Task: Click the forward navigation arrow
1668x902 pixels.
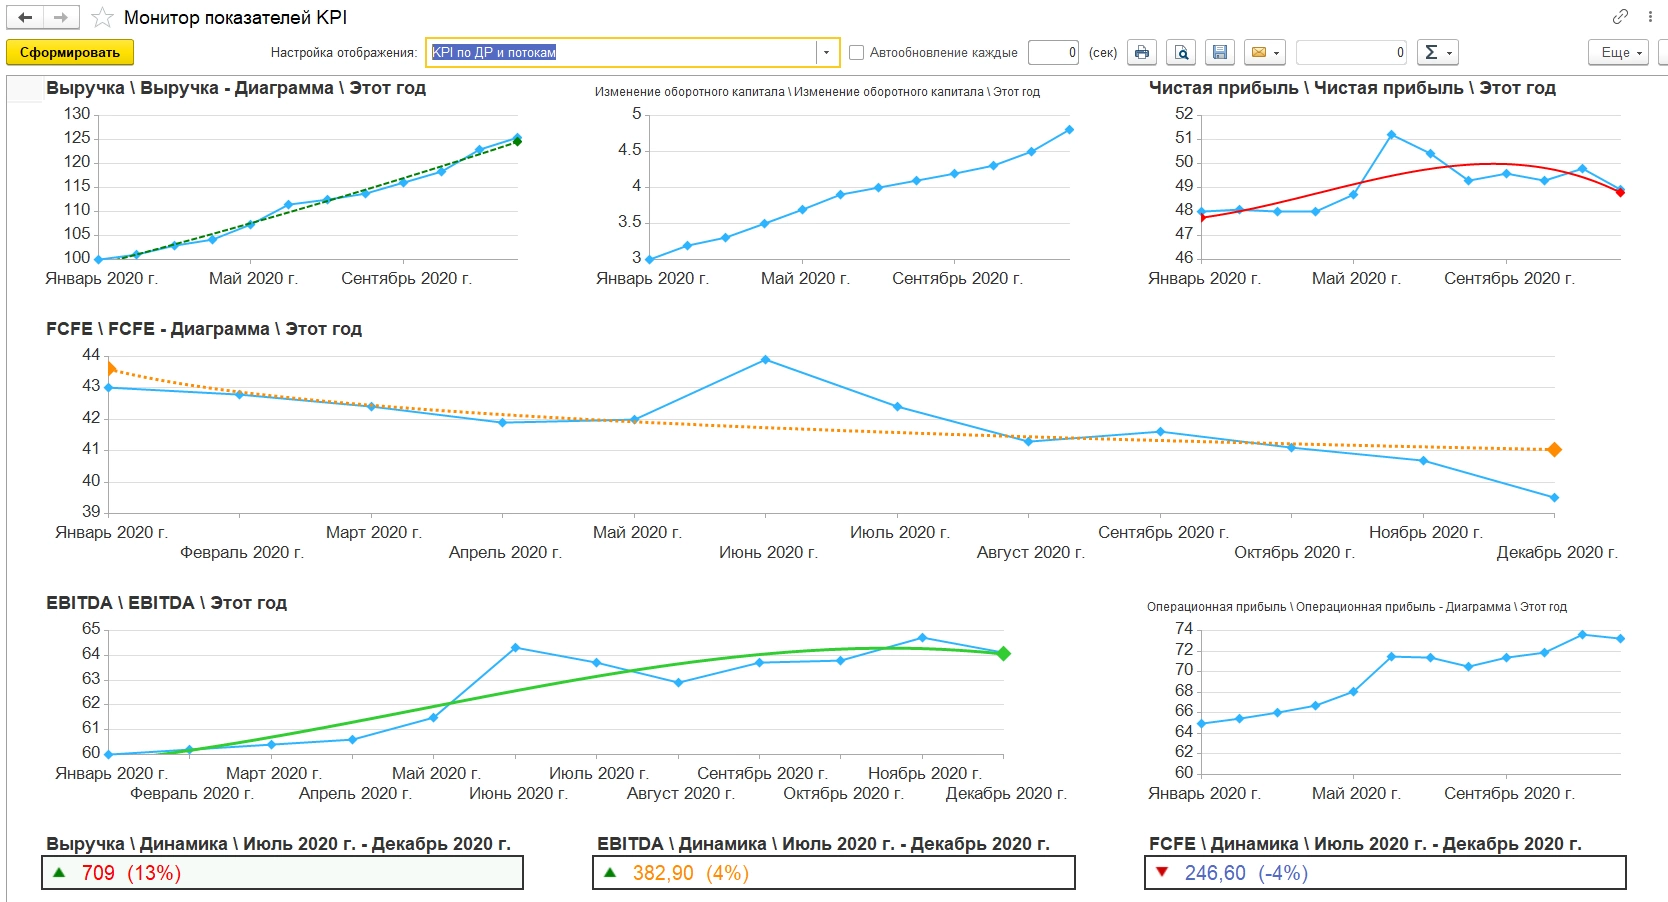Action: pyautogui.click(x=61, y=17)
